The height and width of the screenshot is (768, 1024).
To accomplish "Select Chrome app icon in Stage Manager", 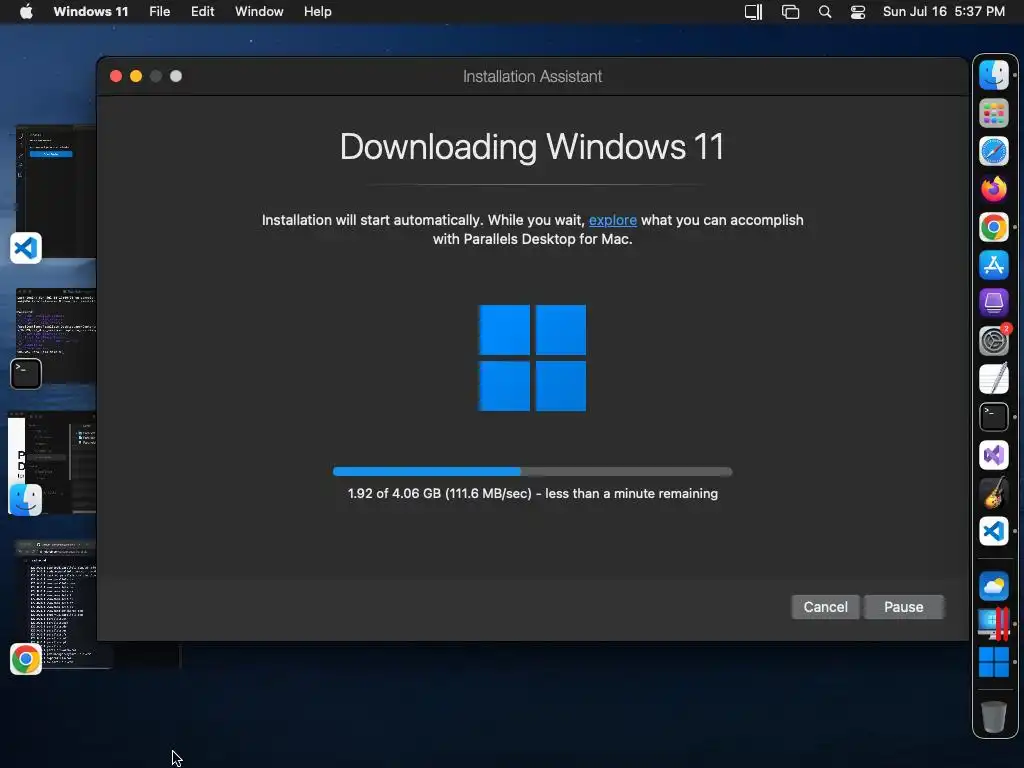I will [x=25, y=659].
